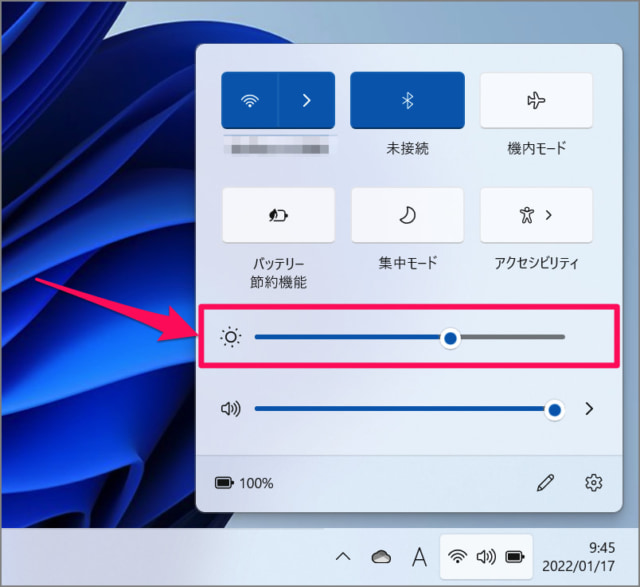
Task: Click the バッテリー節約機能 label text
Action: tap(278, 273)
